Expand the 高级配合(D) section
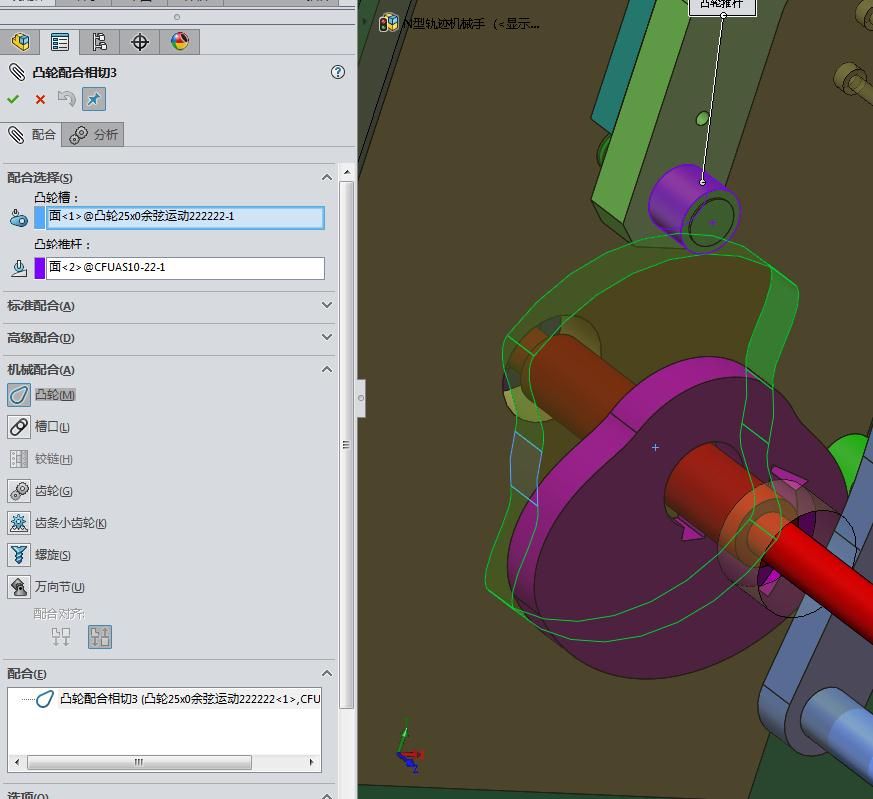Viewport: 873px width, 799px height. coord(327,337)
